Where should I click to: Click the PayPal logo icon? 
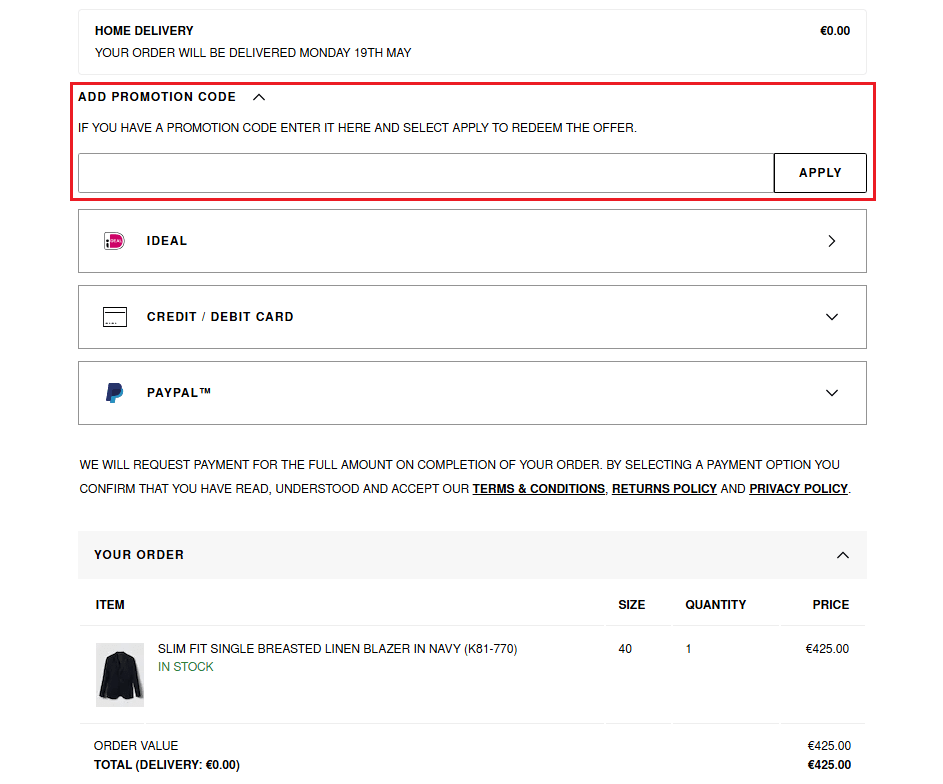(x=115, y=393)
